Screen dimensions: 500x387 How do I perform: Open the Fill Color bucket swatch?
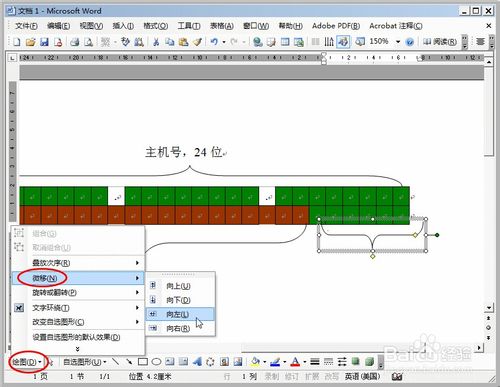click(x=255, y=362)
